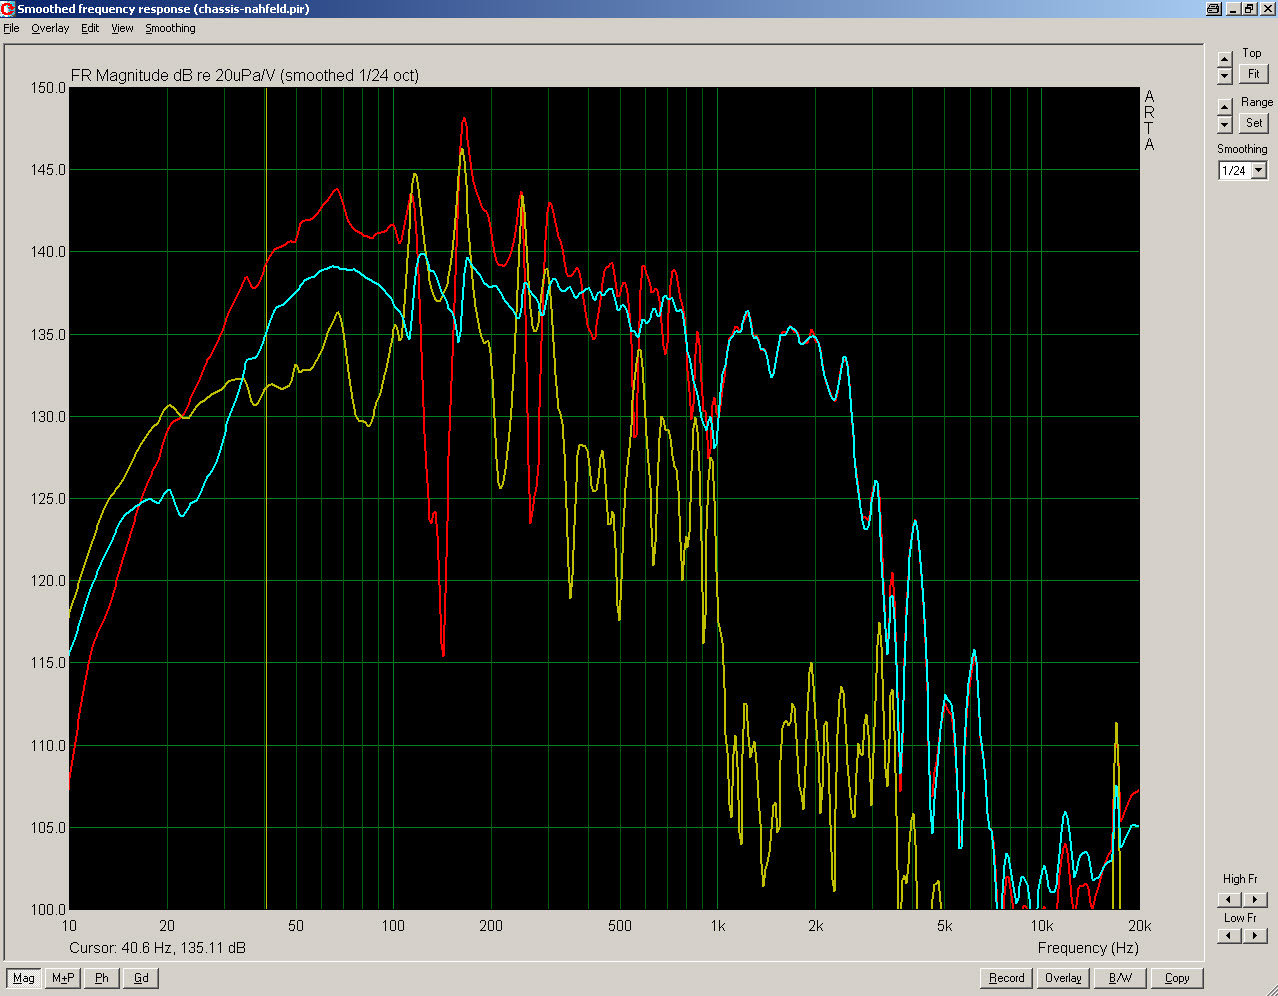Move Low Fr limit right
This screenshot has height=996, width=1278.
[x=1254, y=936]
